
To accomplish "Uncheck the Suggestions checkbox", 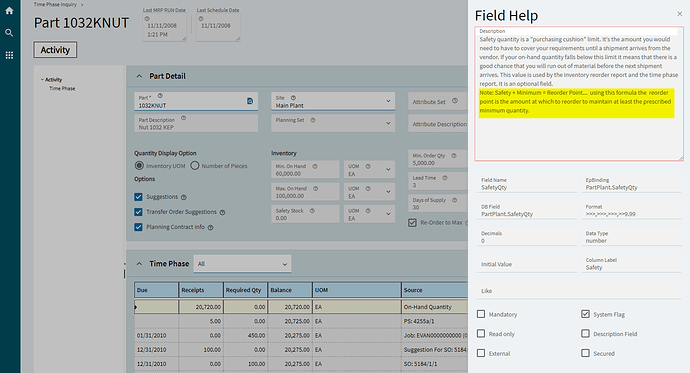I will click(138, 197).
